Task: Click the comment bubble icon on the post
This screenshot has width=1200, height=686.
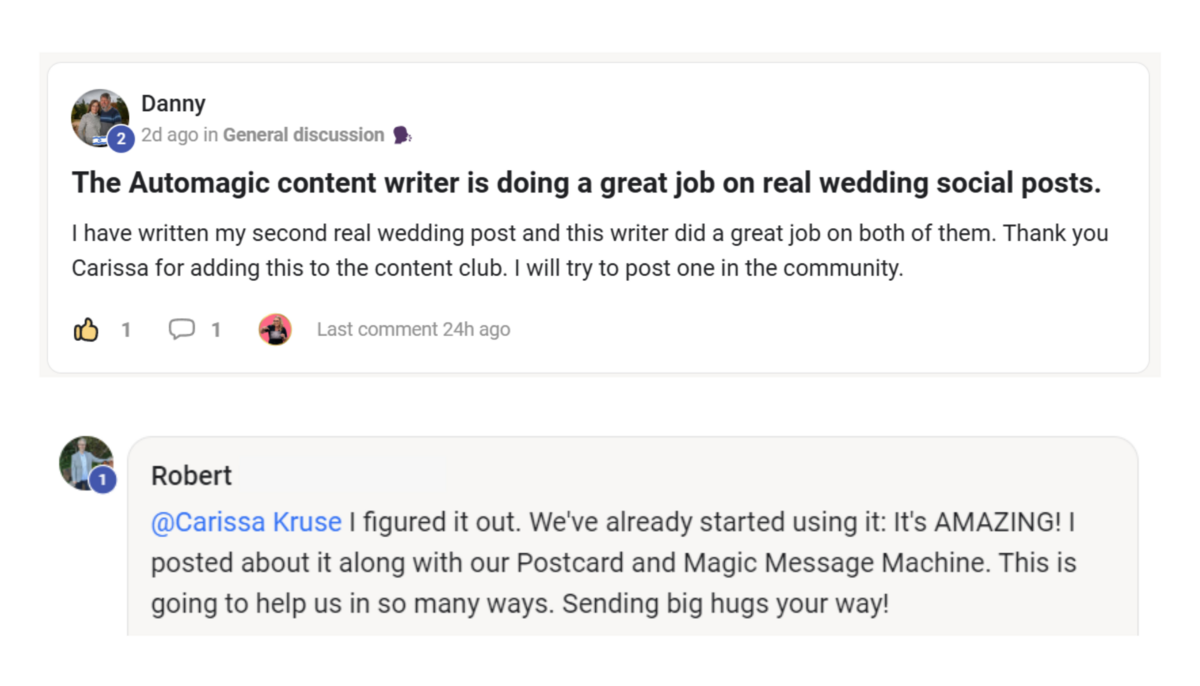Action: tap(181, 329)
